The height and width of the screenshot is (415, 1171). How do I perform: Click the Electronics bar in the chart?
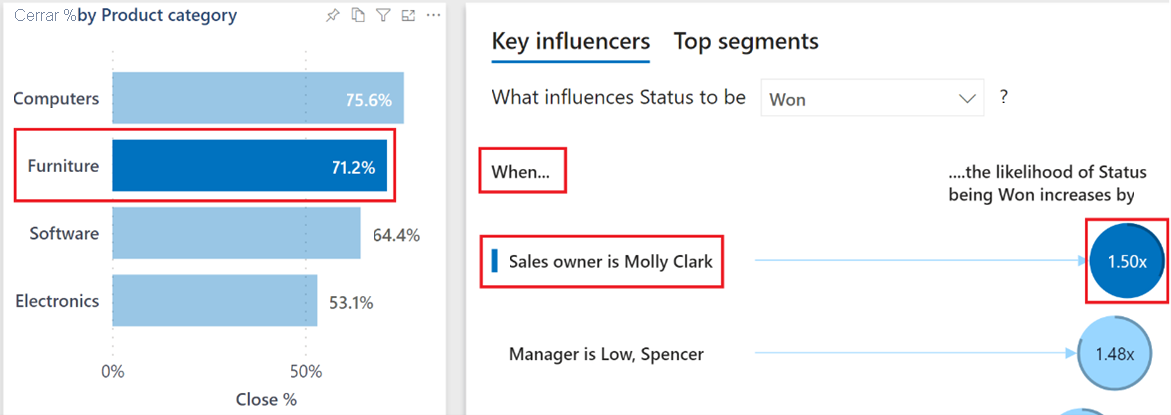click(214, 300)
